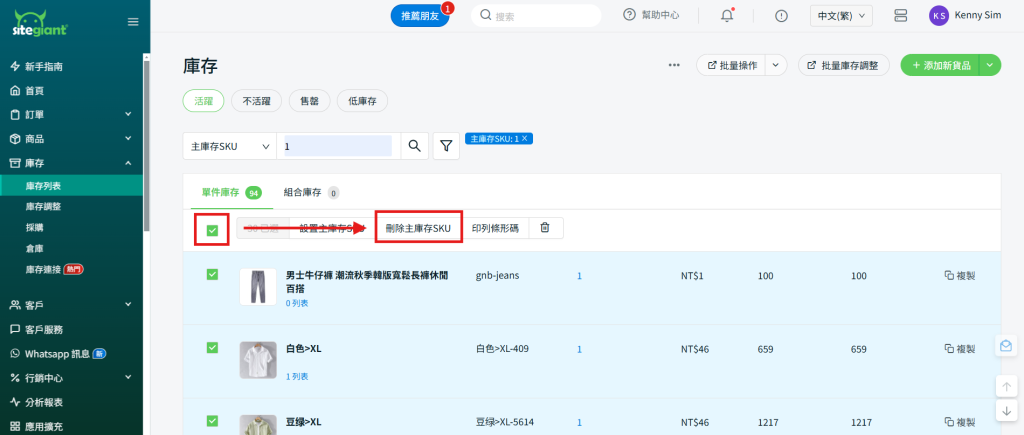Open the arrow beside 添加新貨品
This screenshot has width=1024, height=435.
coord(990,65)
